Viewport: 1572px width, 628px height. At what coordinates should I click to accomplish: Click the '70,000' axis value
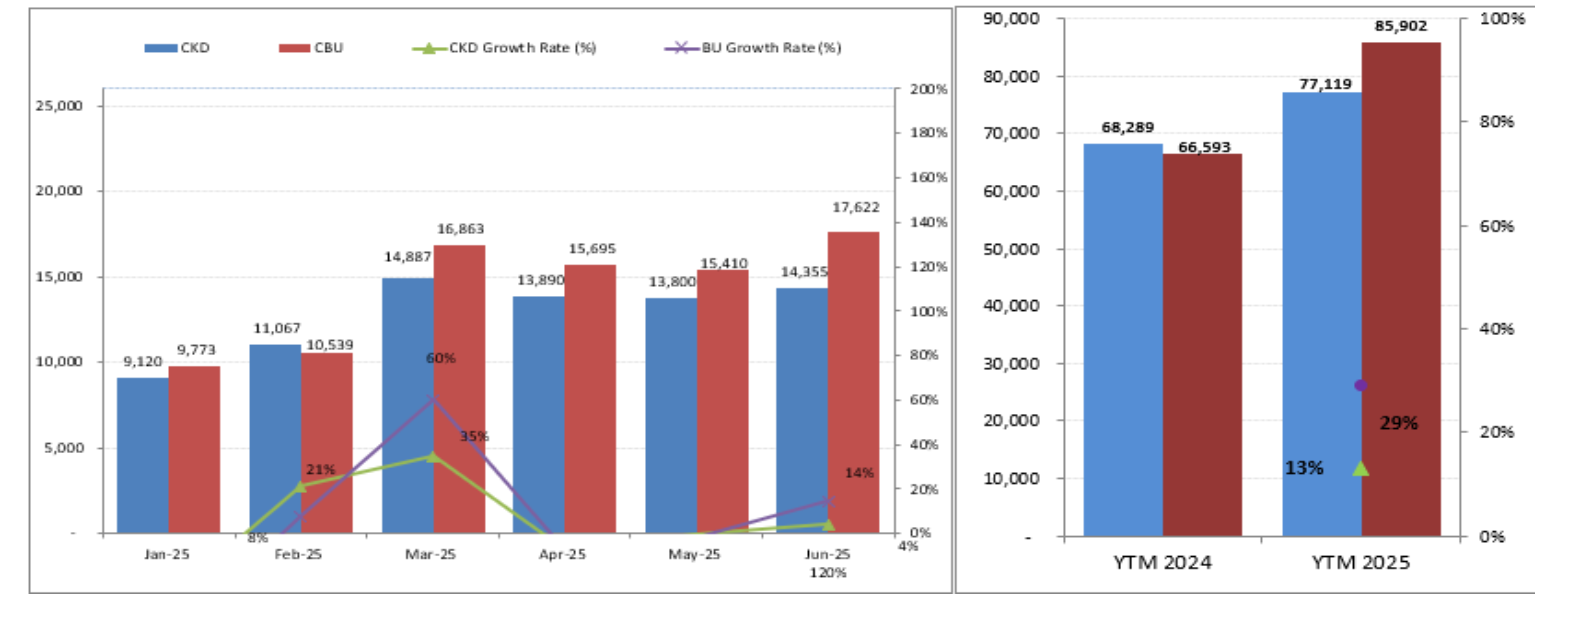coord(1011,133)
